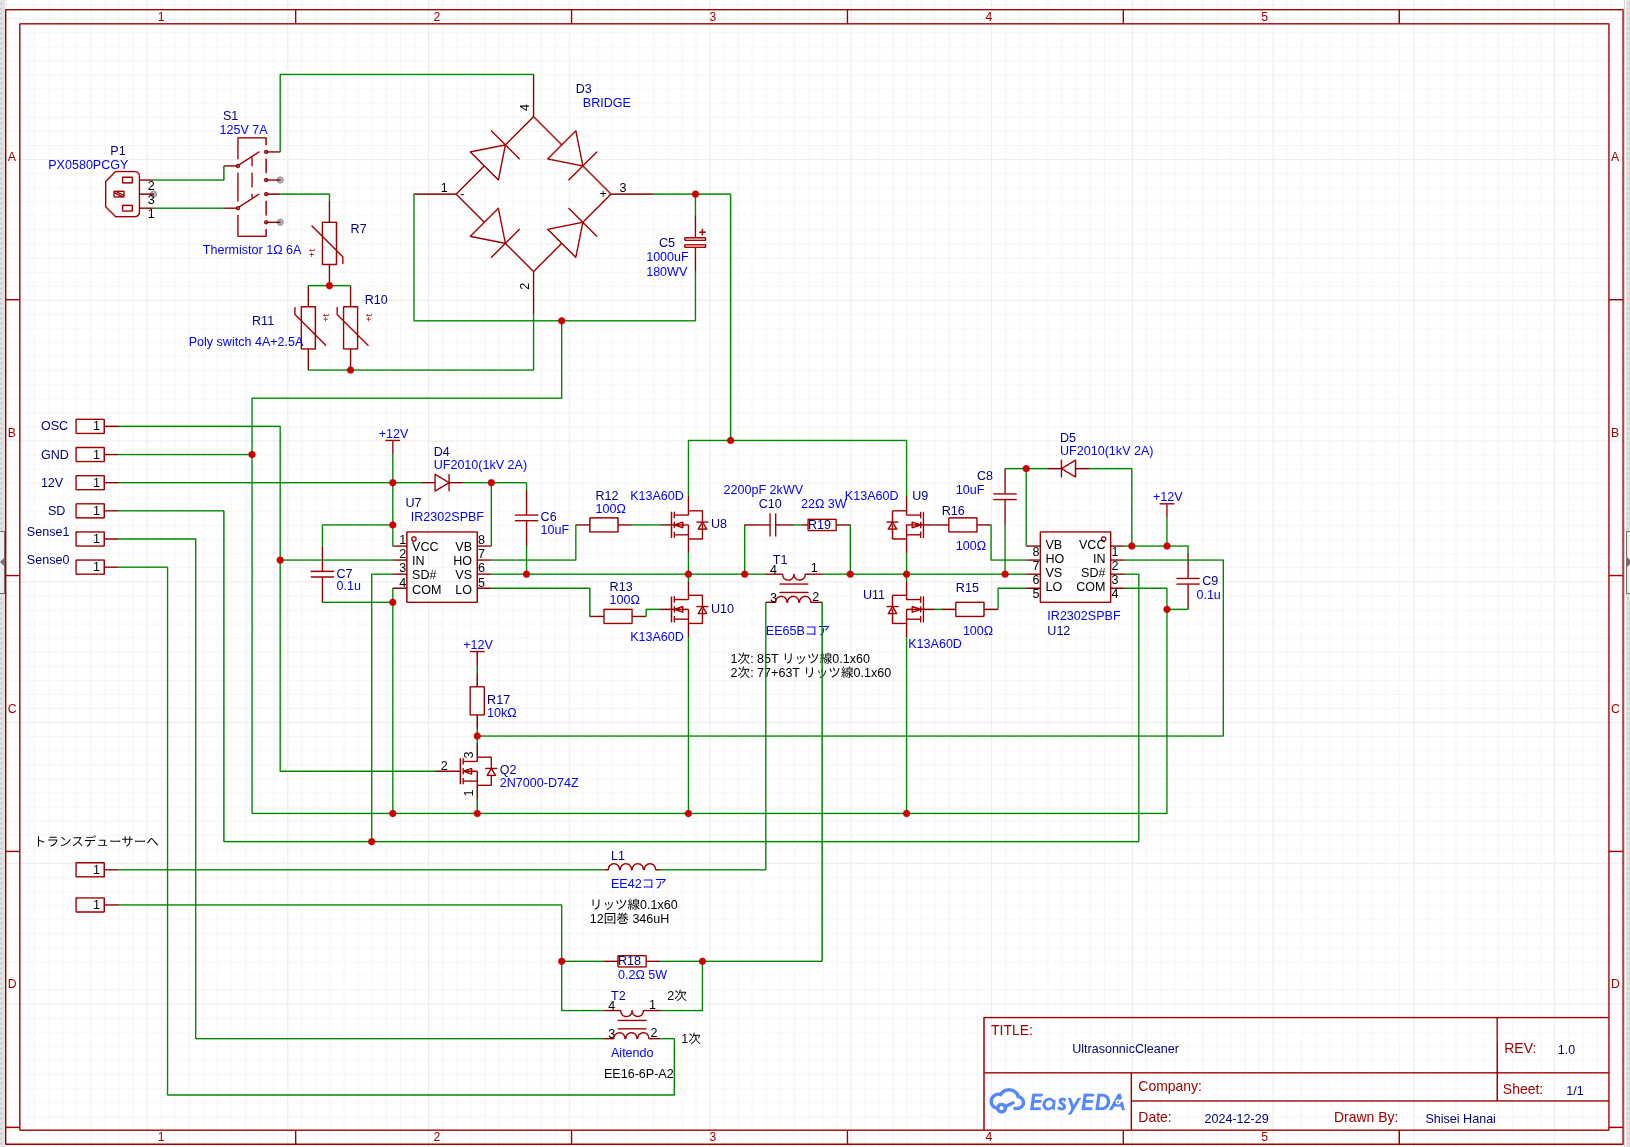Select the R17 10kΩ resistor
1630x1147 pixels.
tap(477, 701)
